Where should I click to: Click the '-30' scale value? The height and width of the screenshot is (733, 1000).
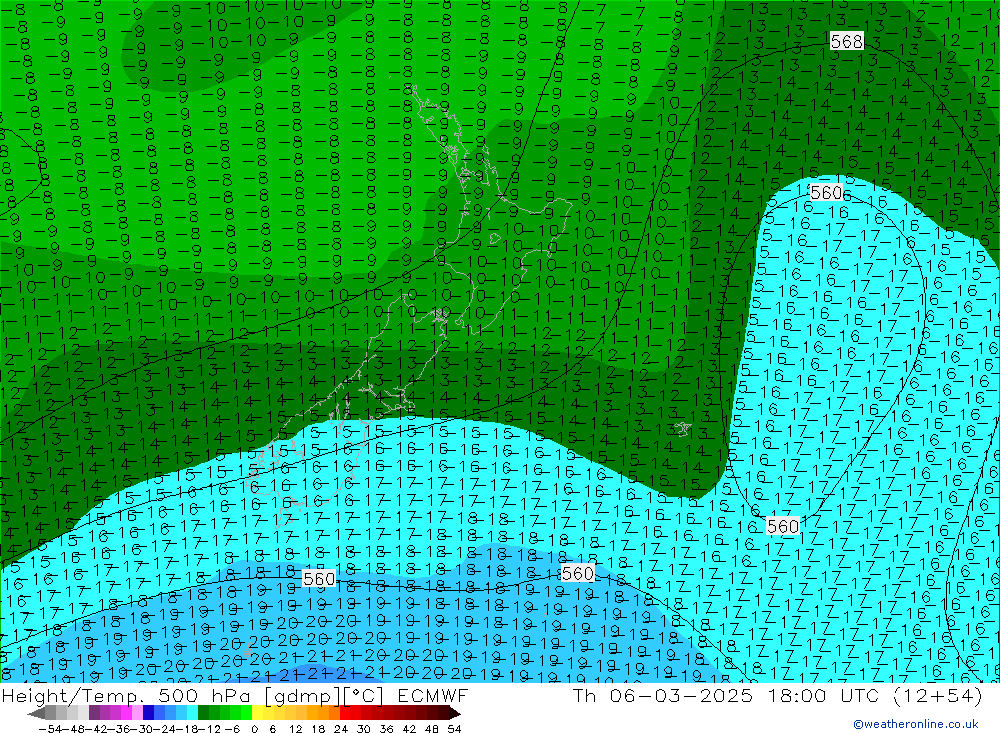142,729
